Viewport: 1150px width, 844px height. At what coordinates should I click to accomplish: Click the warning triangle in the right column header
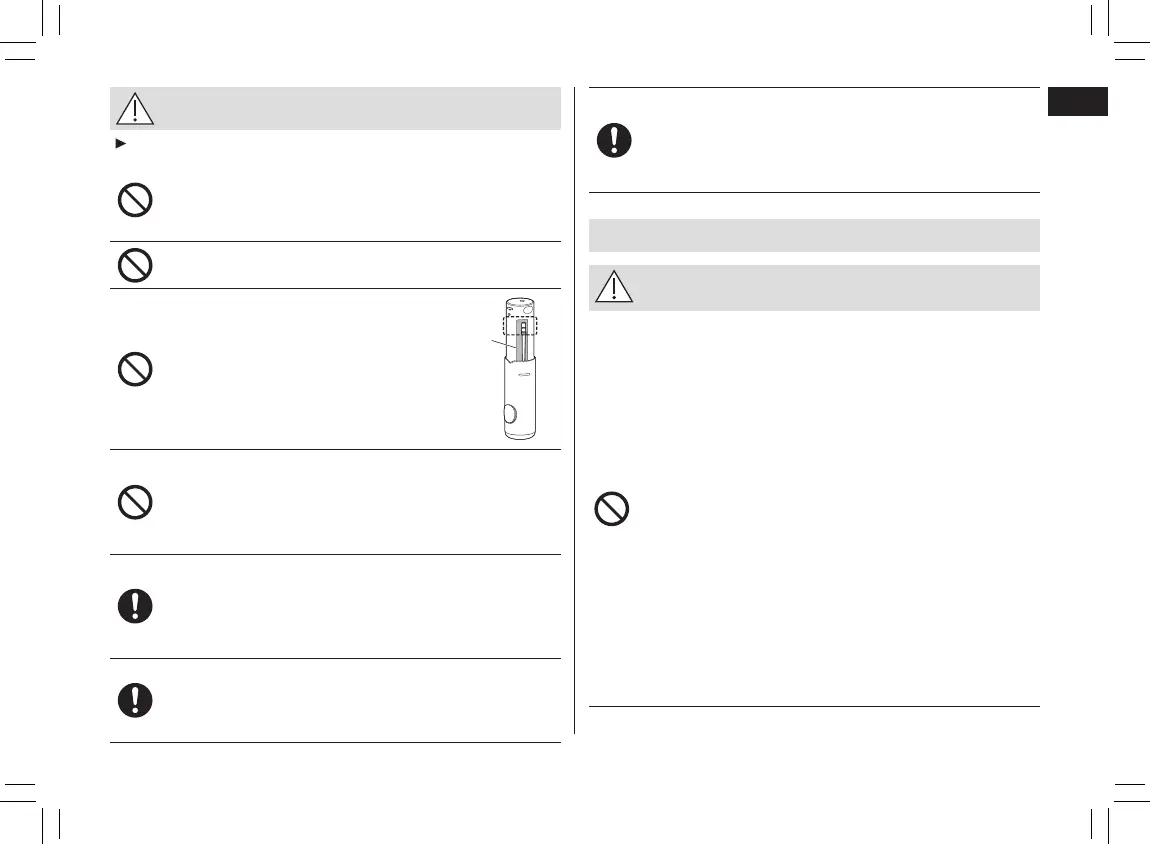614,288
